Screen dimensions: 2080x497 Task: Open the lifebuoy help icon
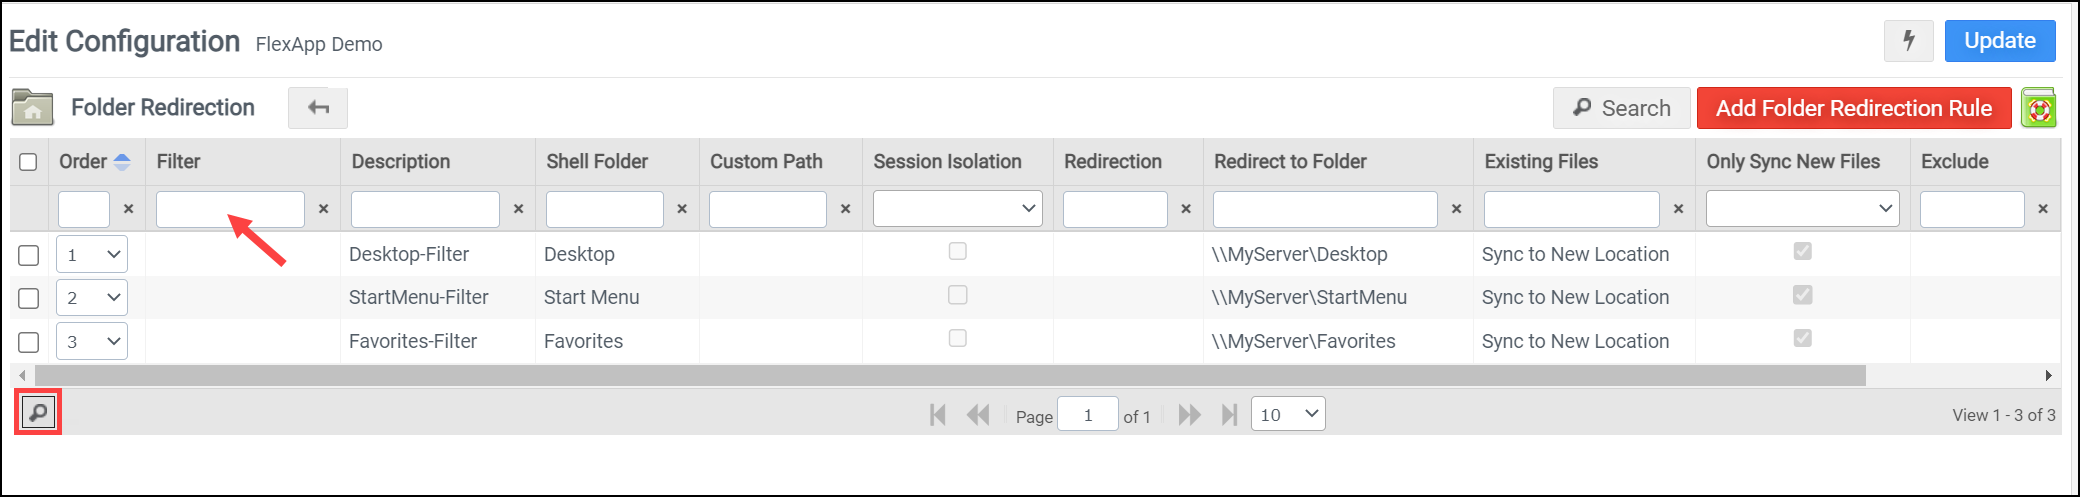(2038, 108)
